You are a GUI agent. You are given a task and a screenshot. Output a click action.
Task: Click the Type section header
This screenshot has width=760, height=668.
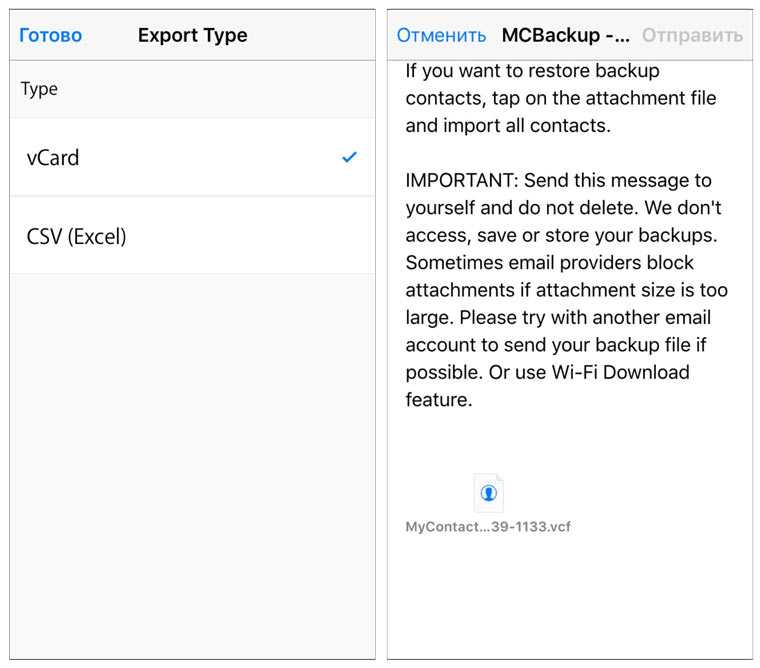point(39,89)
